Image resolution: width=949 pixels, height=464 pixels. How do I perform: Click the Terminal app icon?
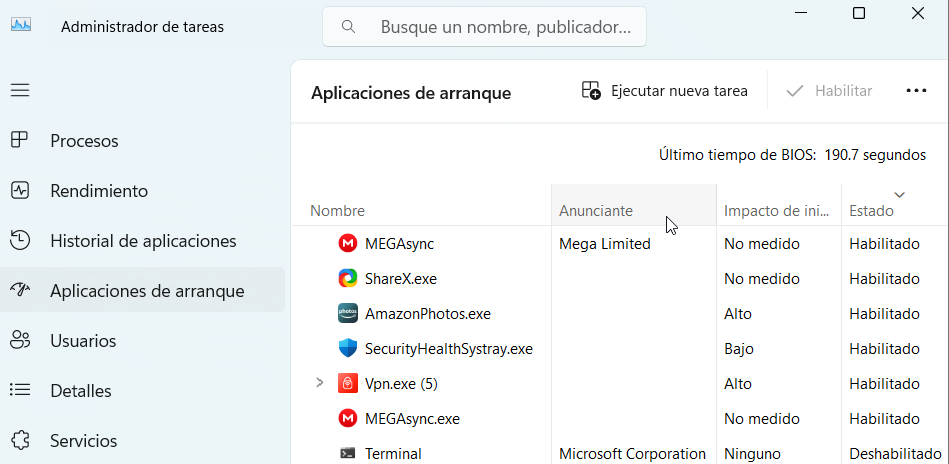[x=348, y=453]
